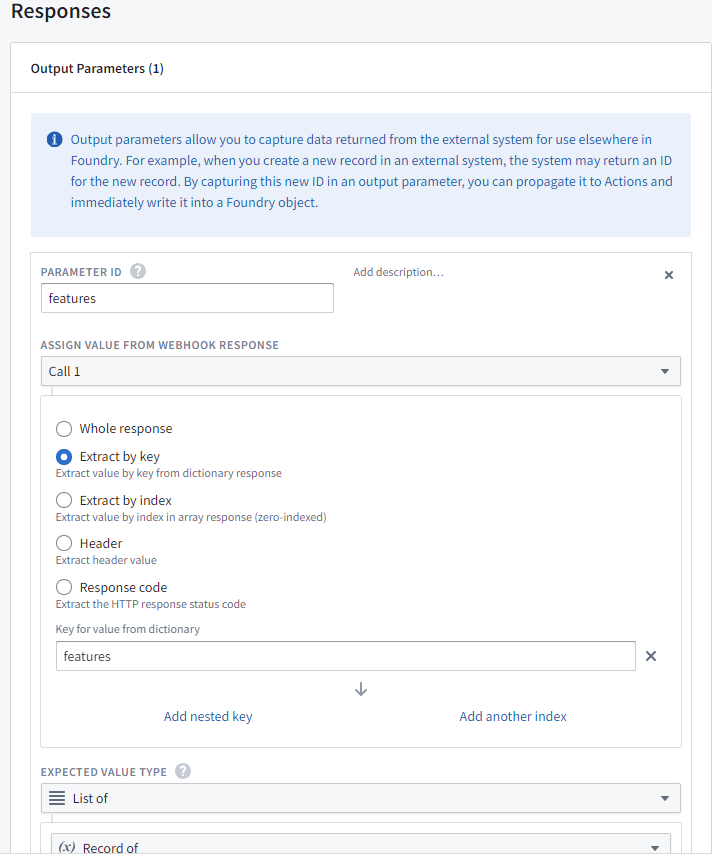Select the Whole response option
The height and width of the screenshot is (854, 712).
(x=64, y=429)
